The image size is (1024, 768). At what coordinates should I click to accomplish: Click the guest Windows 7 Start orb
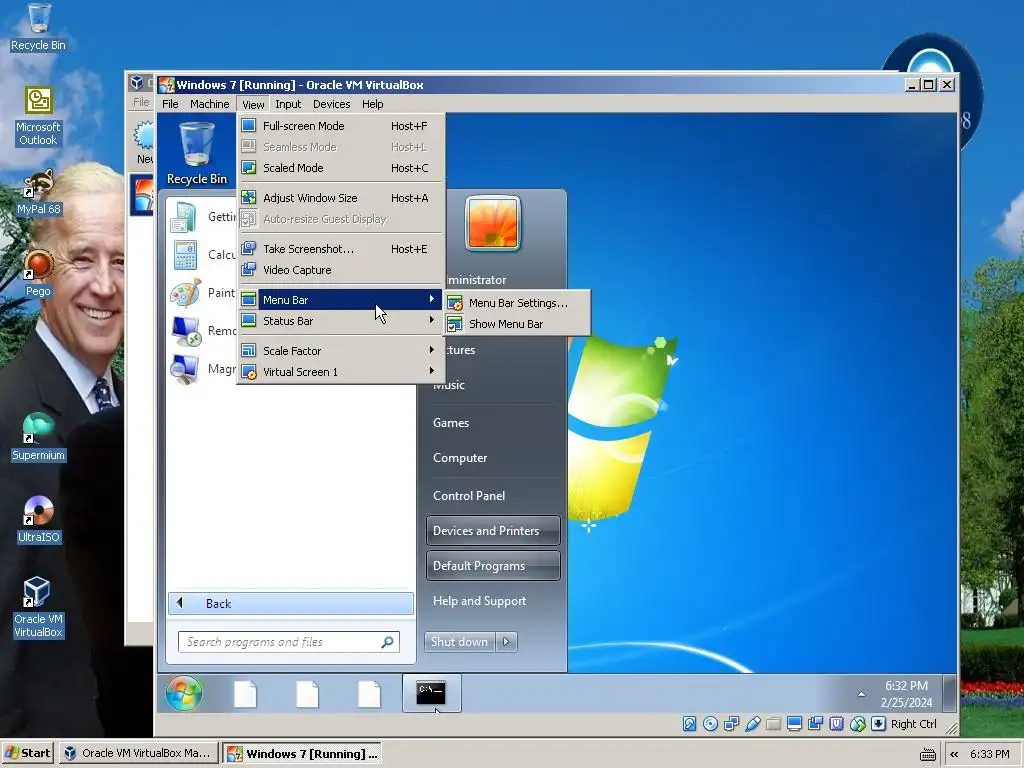point(184,693)
